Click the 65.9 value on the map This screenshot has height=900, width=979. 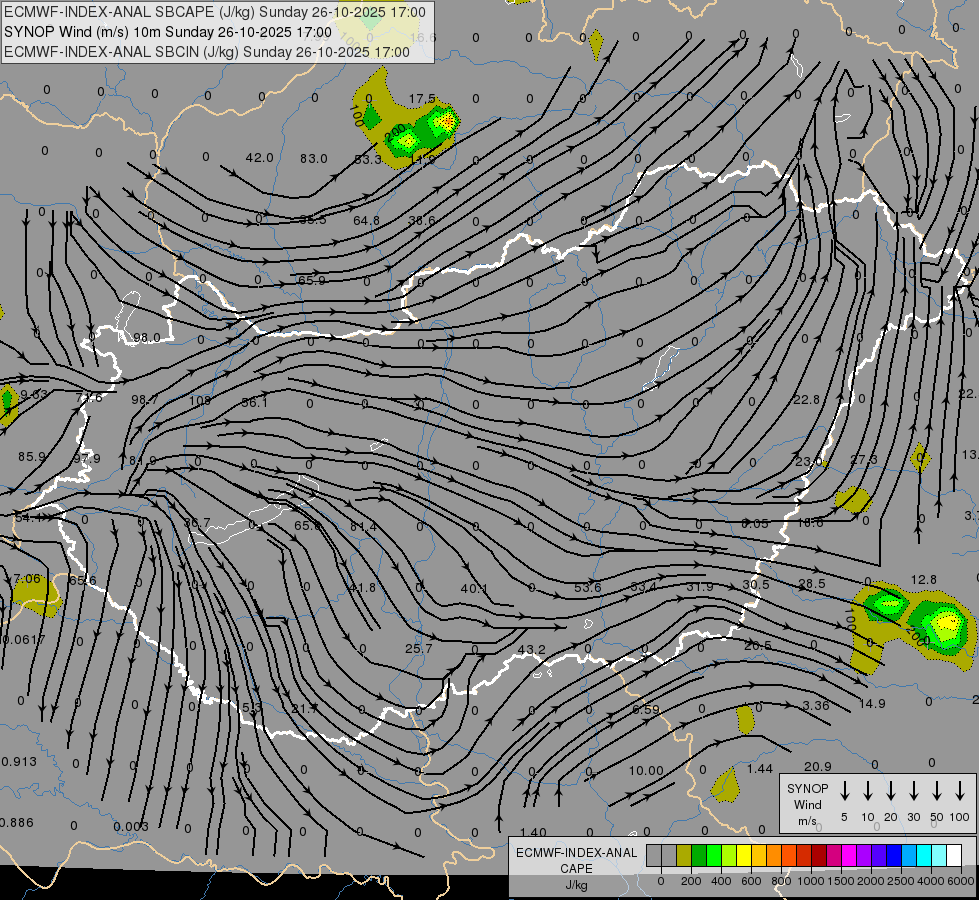coord(312,280)
